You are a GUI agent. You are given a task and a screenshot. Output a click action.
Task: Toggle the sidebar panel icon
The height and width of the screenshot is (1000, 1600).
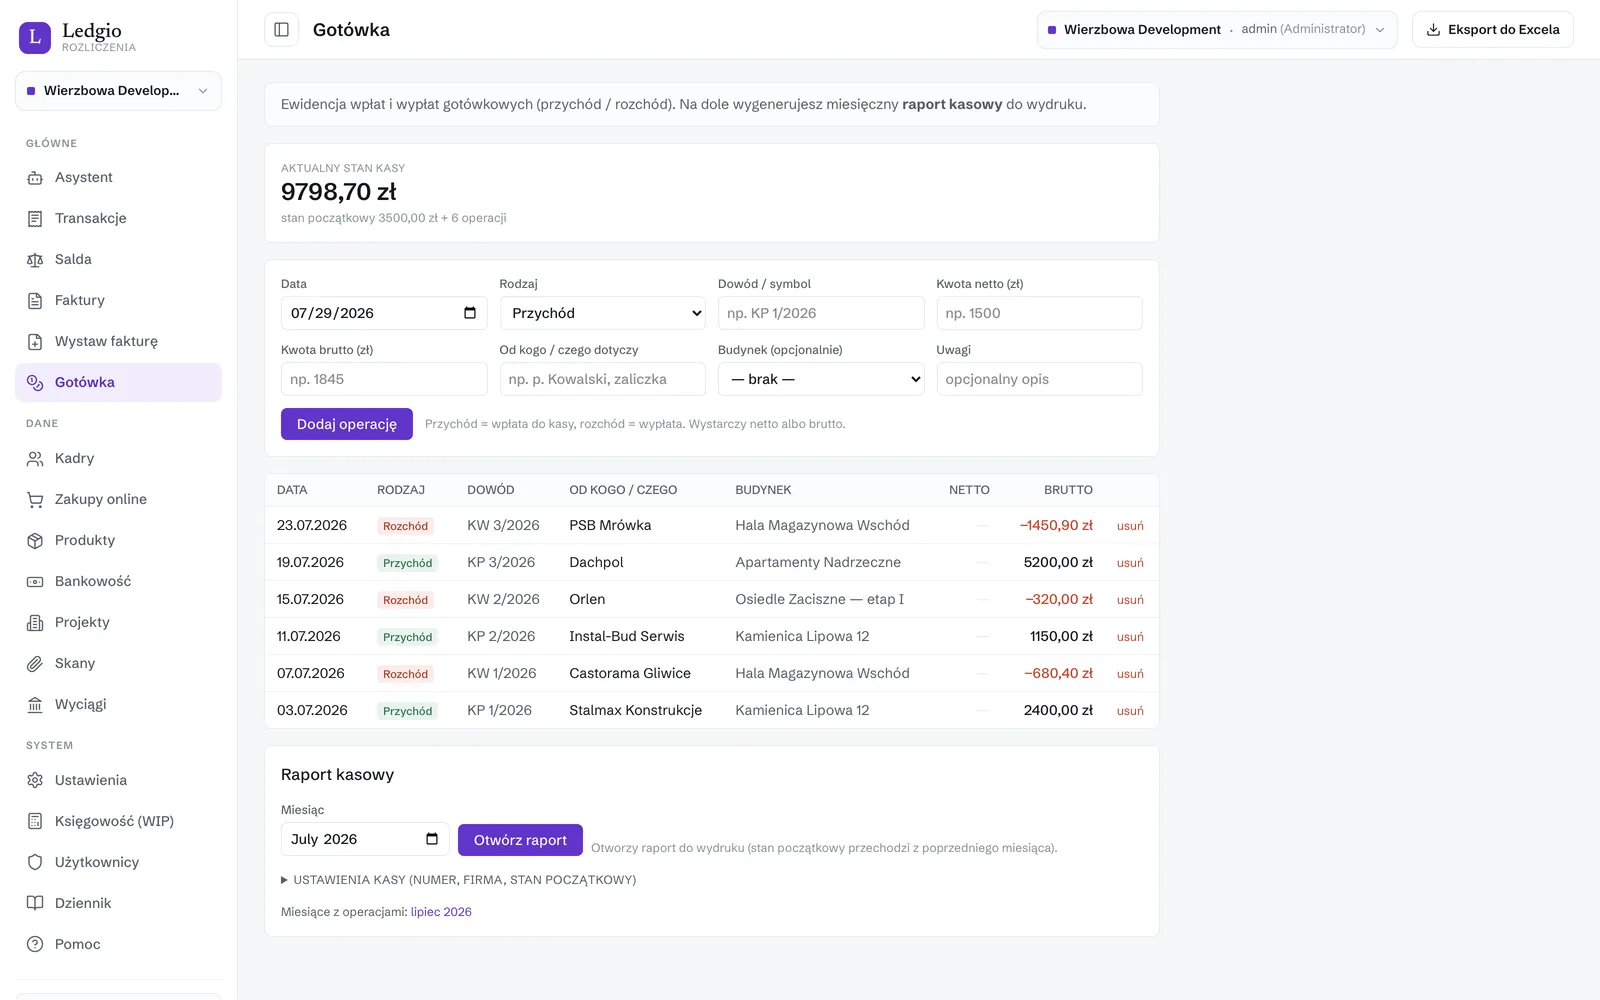click(x=281, y=30)
